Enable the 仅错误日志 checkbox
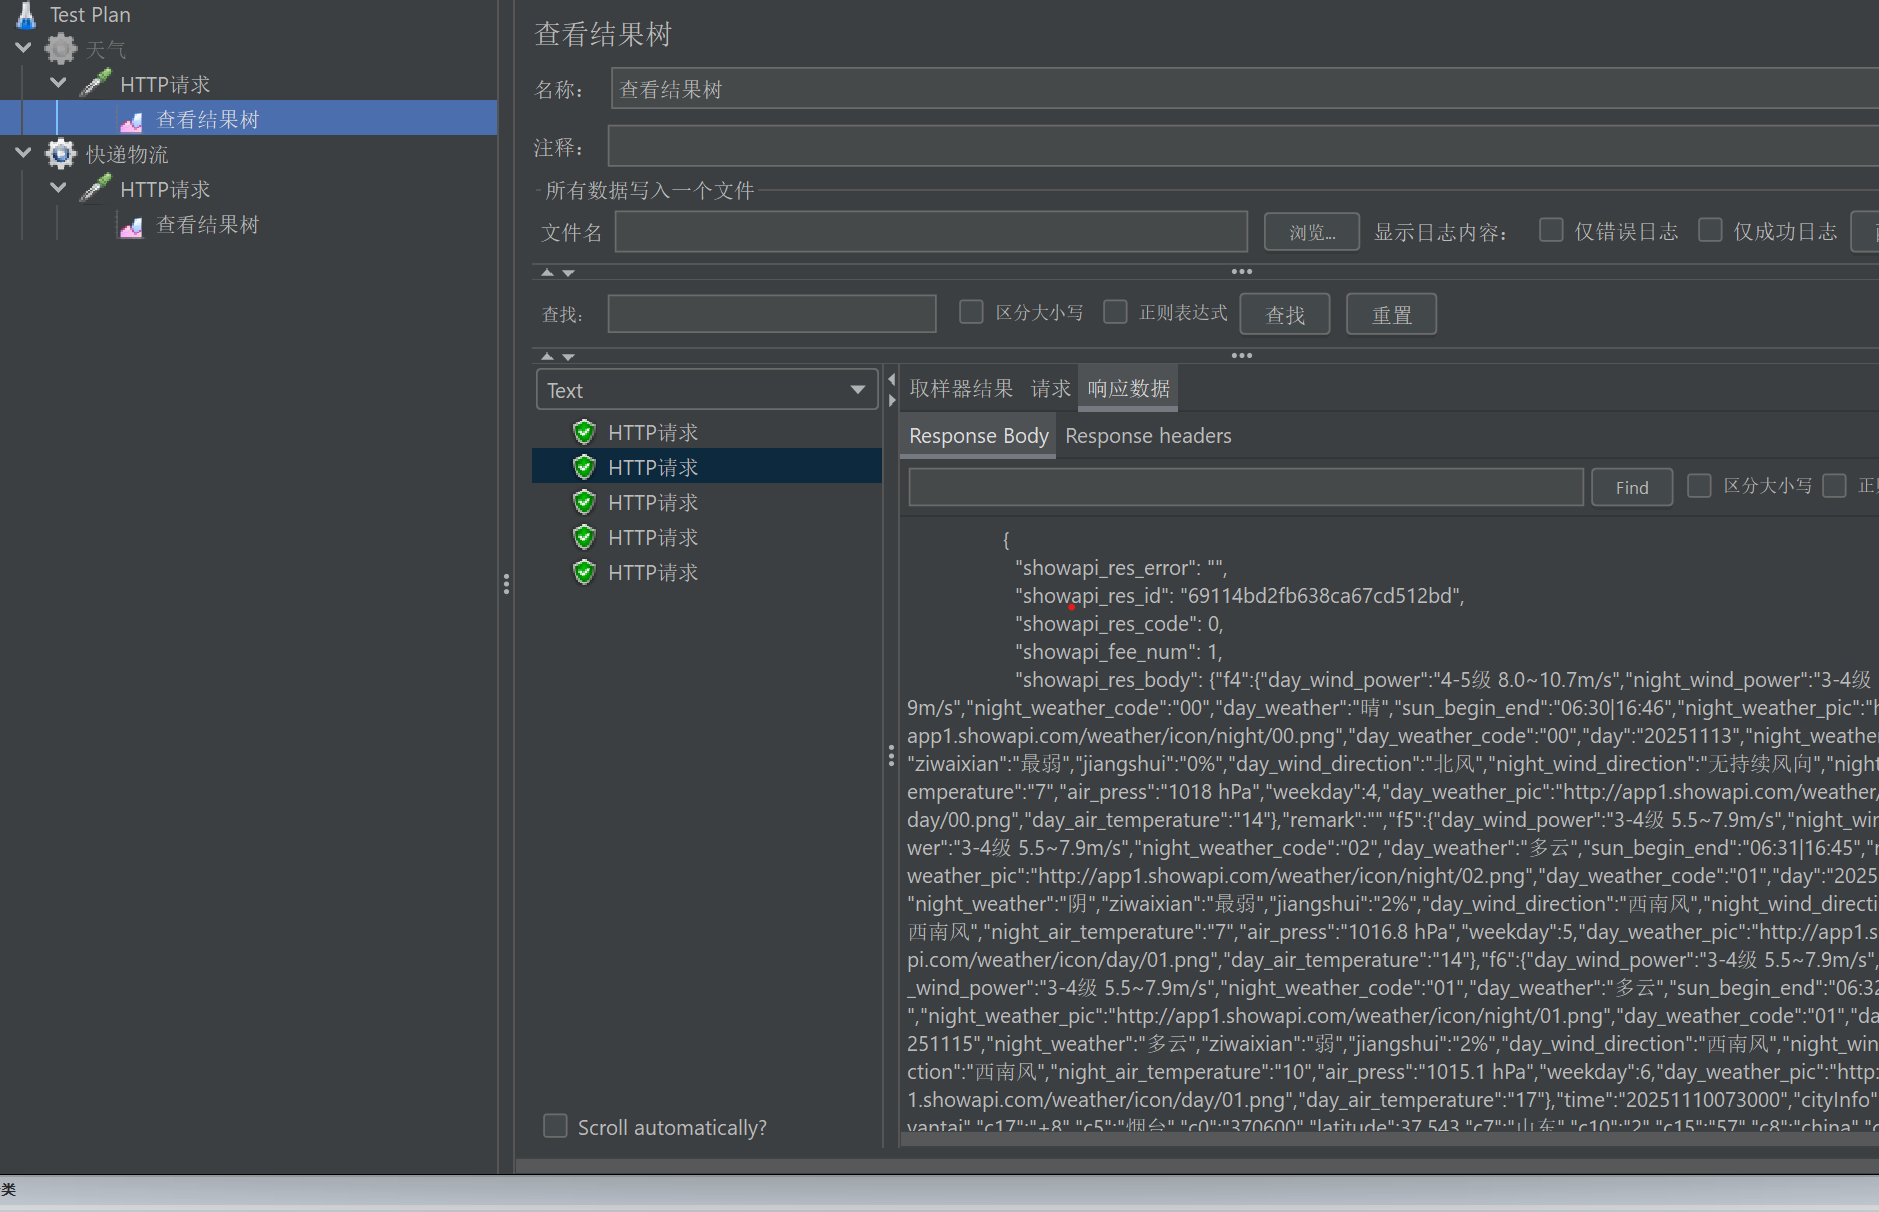This screenshot has height=1212, width=1879. pyautogui.click(x=1551, y=230)
